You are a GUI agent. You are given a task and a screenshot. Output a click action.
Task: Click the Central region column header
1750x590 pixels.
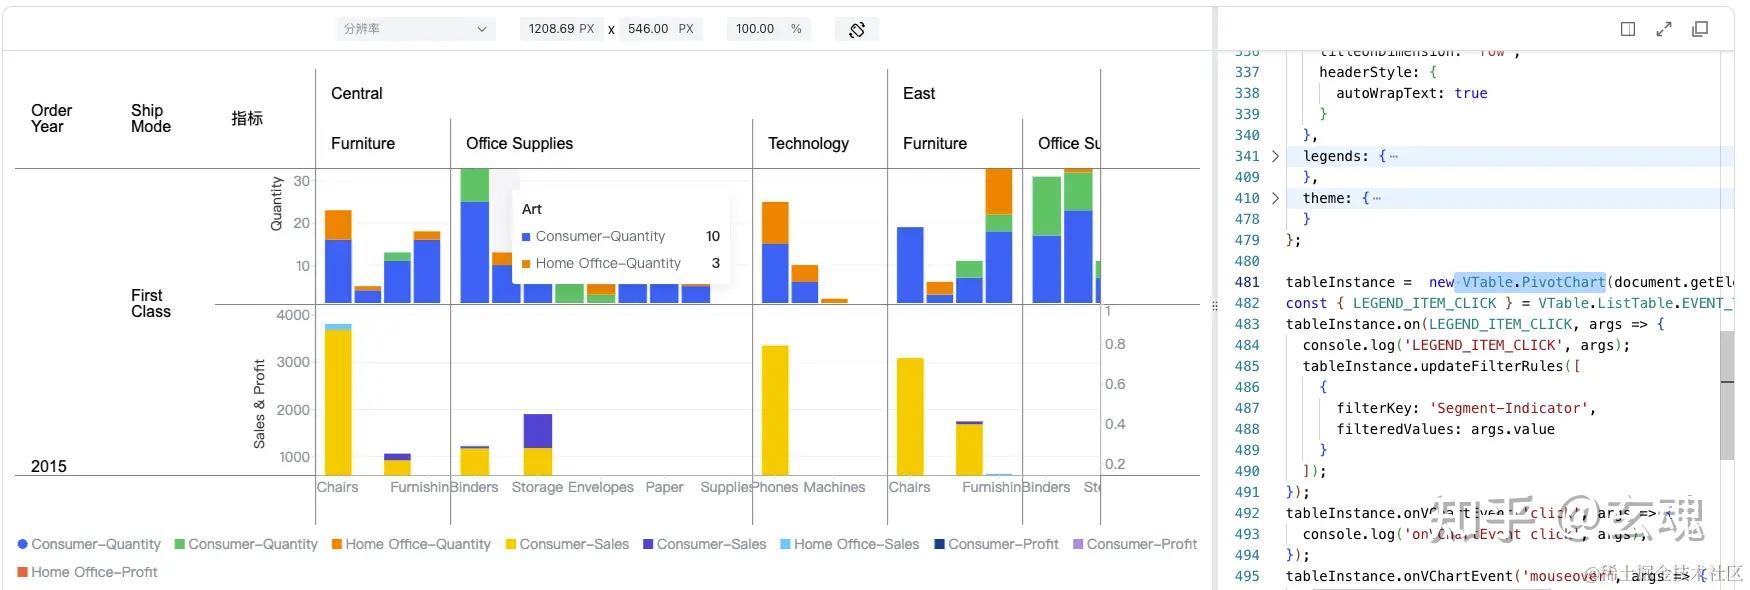point(357,93)
